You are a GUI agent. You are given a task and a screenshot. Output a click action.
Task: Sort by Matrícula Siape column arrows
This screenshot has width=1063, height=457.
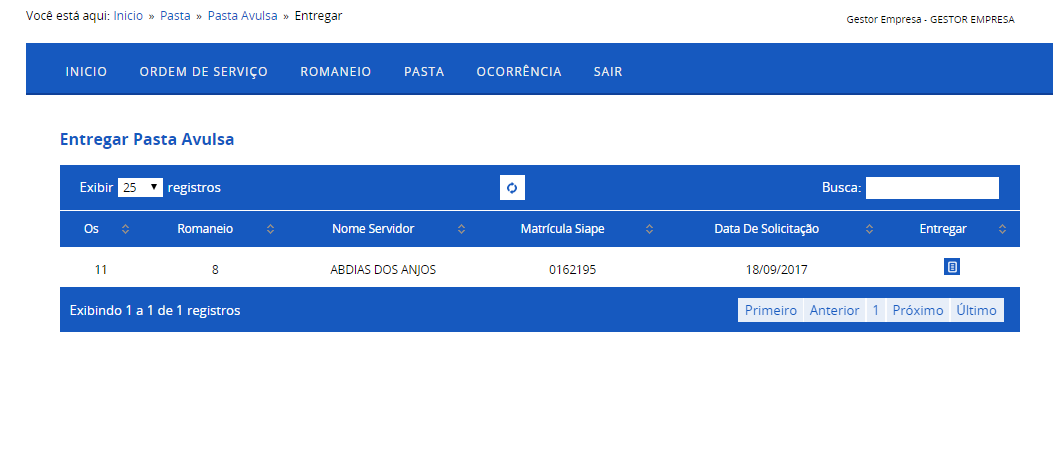coord(649,229)
